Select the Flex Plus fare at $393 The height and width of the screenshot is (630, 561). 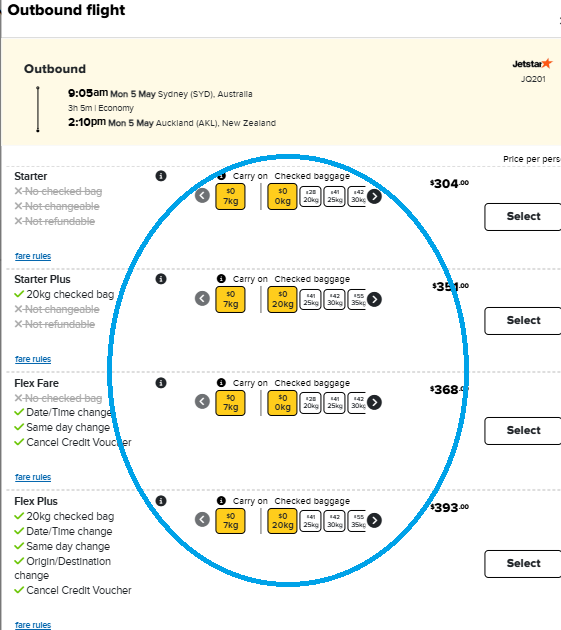(523, 564)
